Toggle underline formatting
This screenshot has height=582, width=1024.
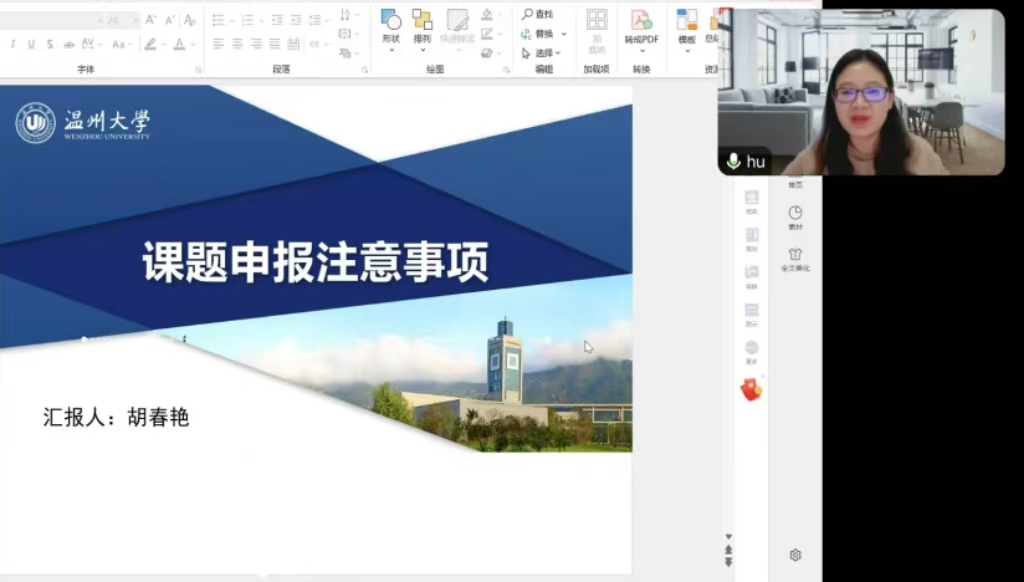31,44
